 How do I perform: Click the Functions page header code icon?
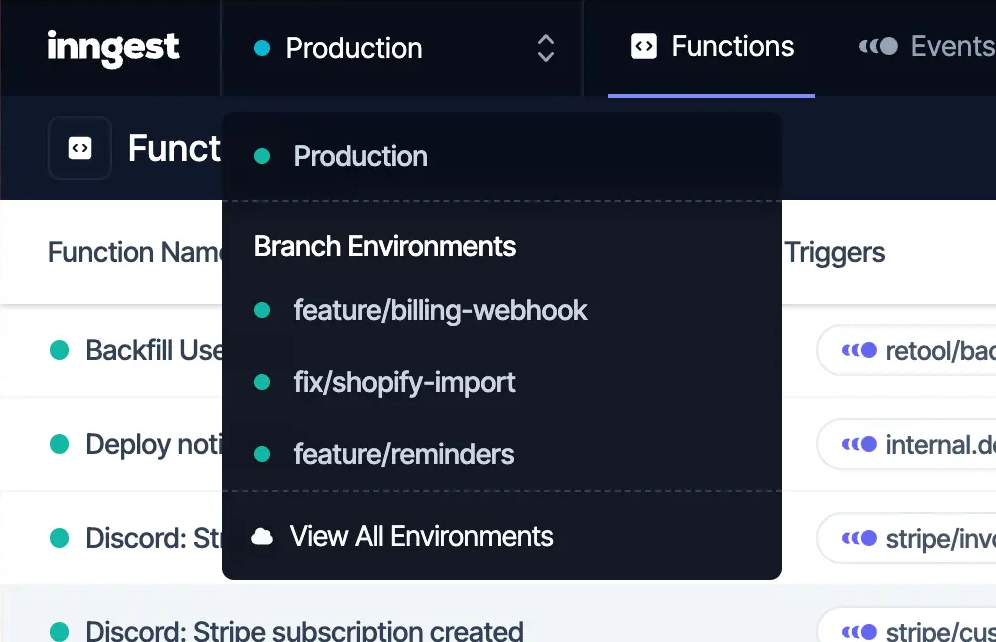point(80,148)
